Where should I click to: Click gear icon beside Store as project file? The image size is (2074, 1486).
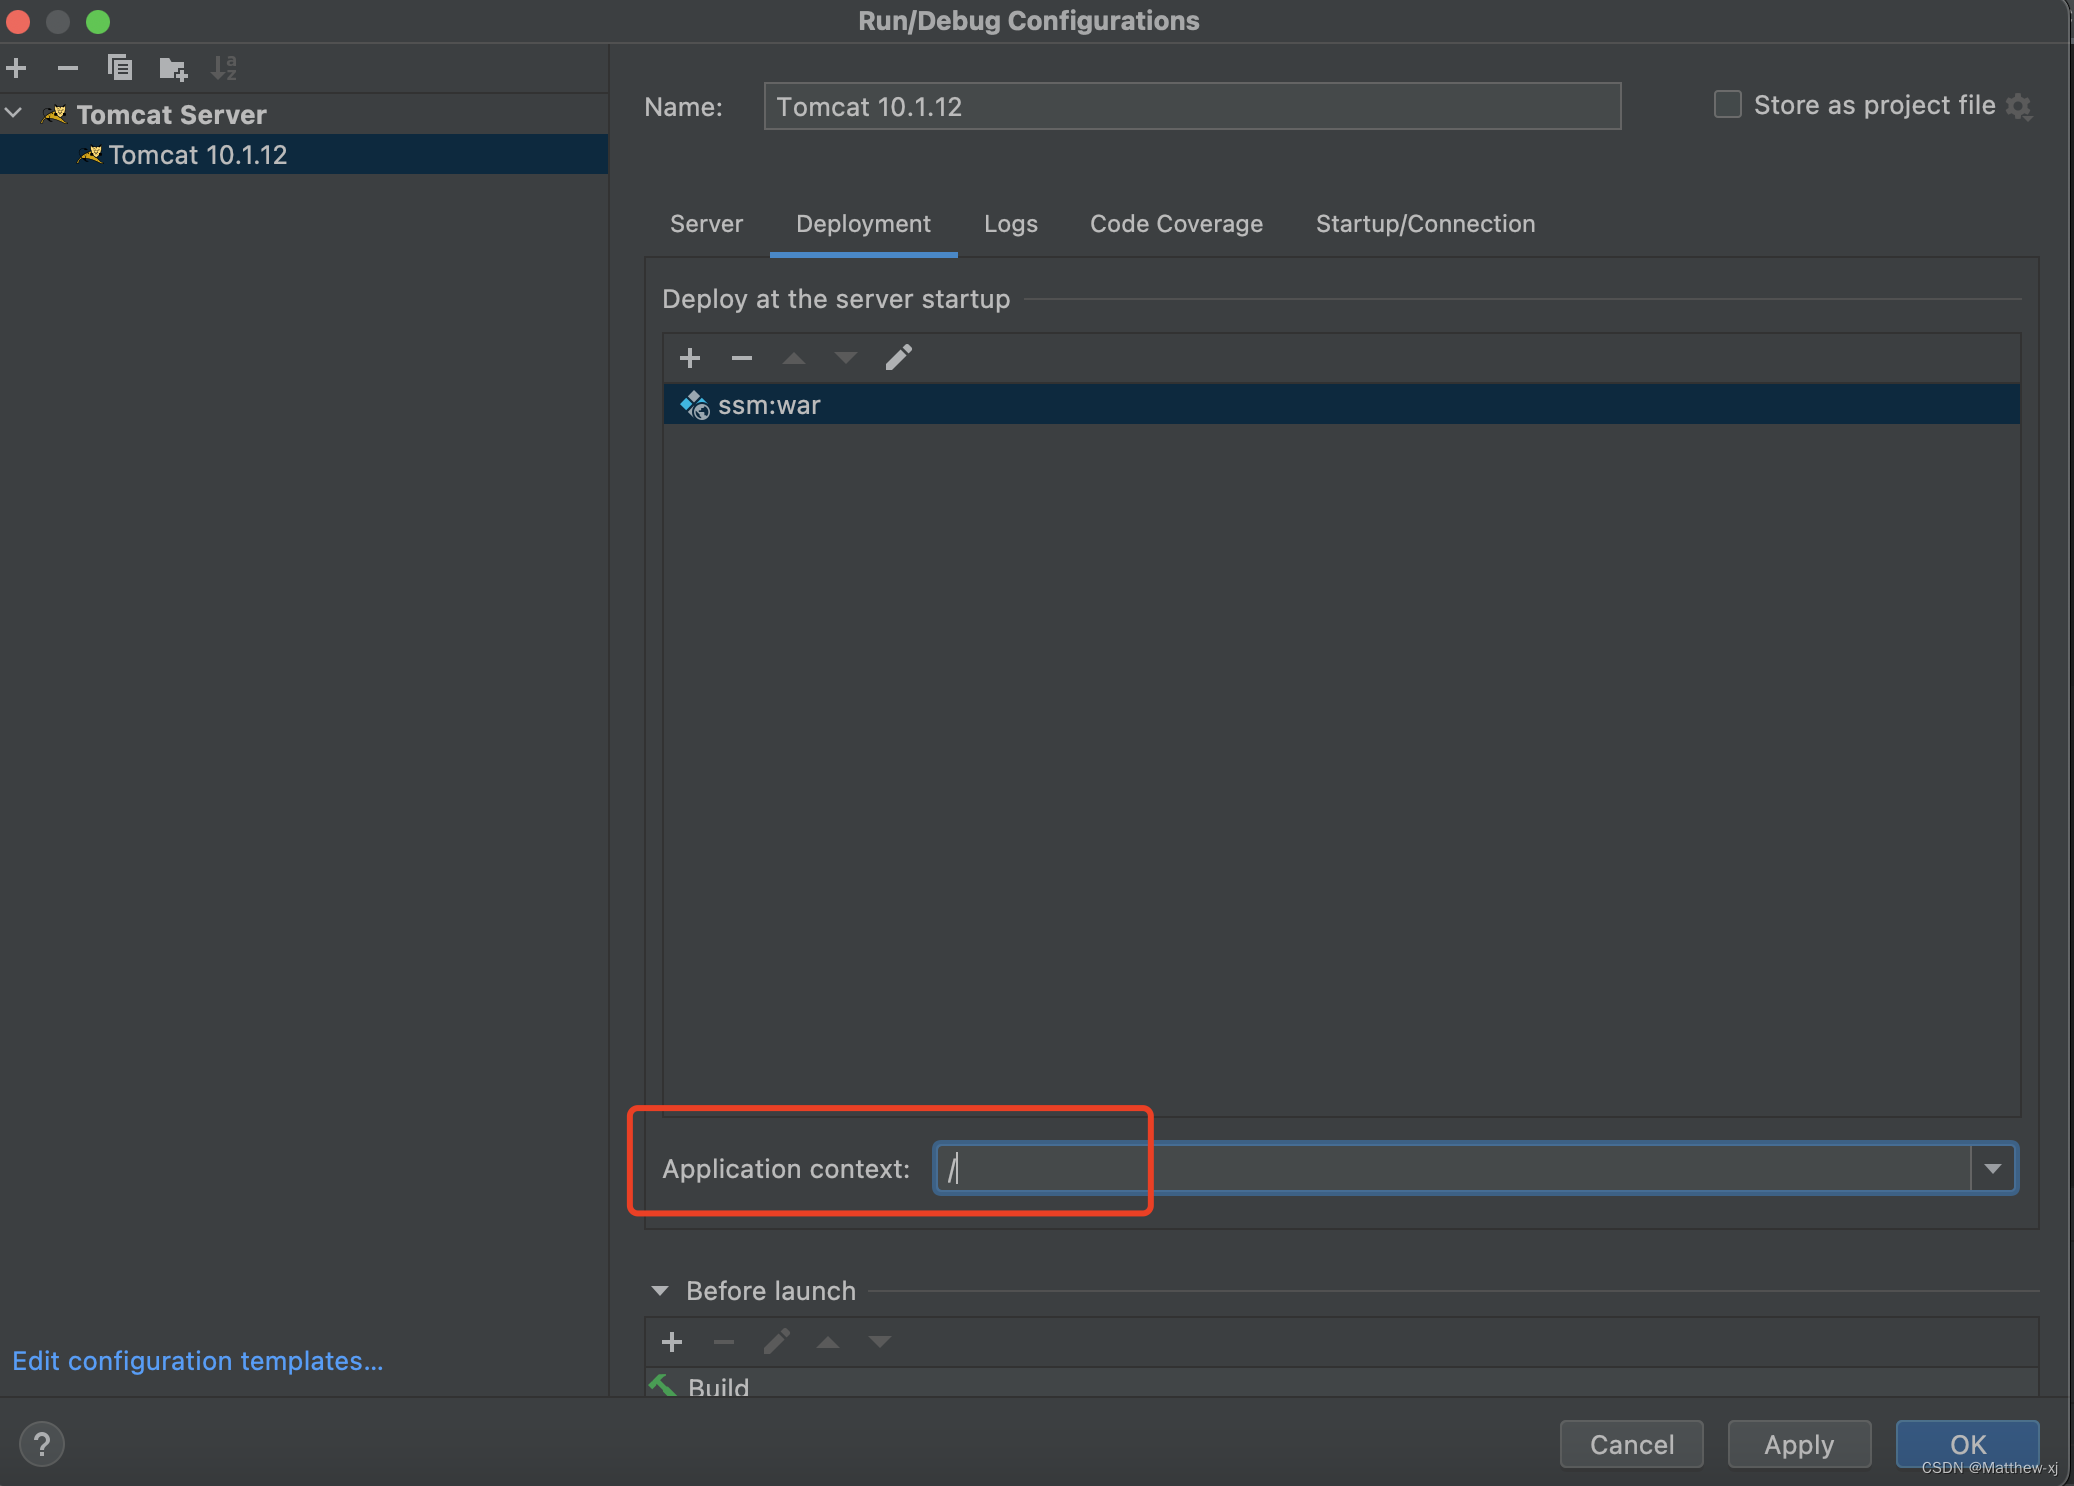2018,106
